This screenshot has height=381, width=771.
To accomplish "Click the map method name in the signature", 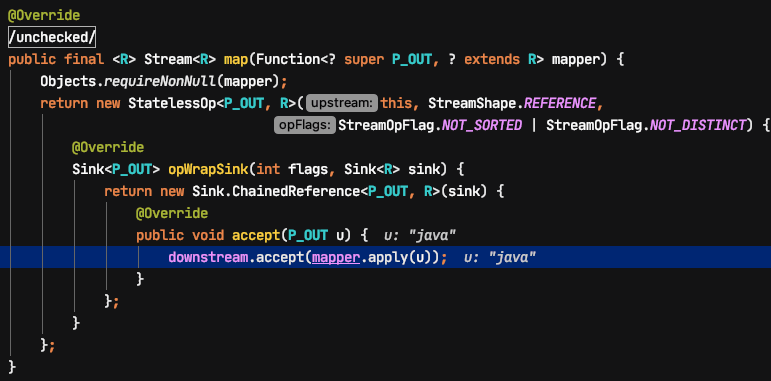I will tap(236, 59).
